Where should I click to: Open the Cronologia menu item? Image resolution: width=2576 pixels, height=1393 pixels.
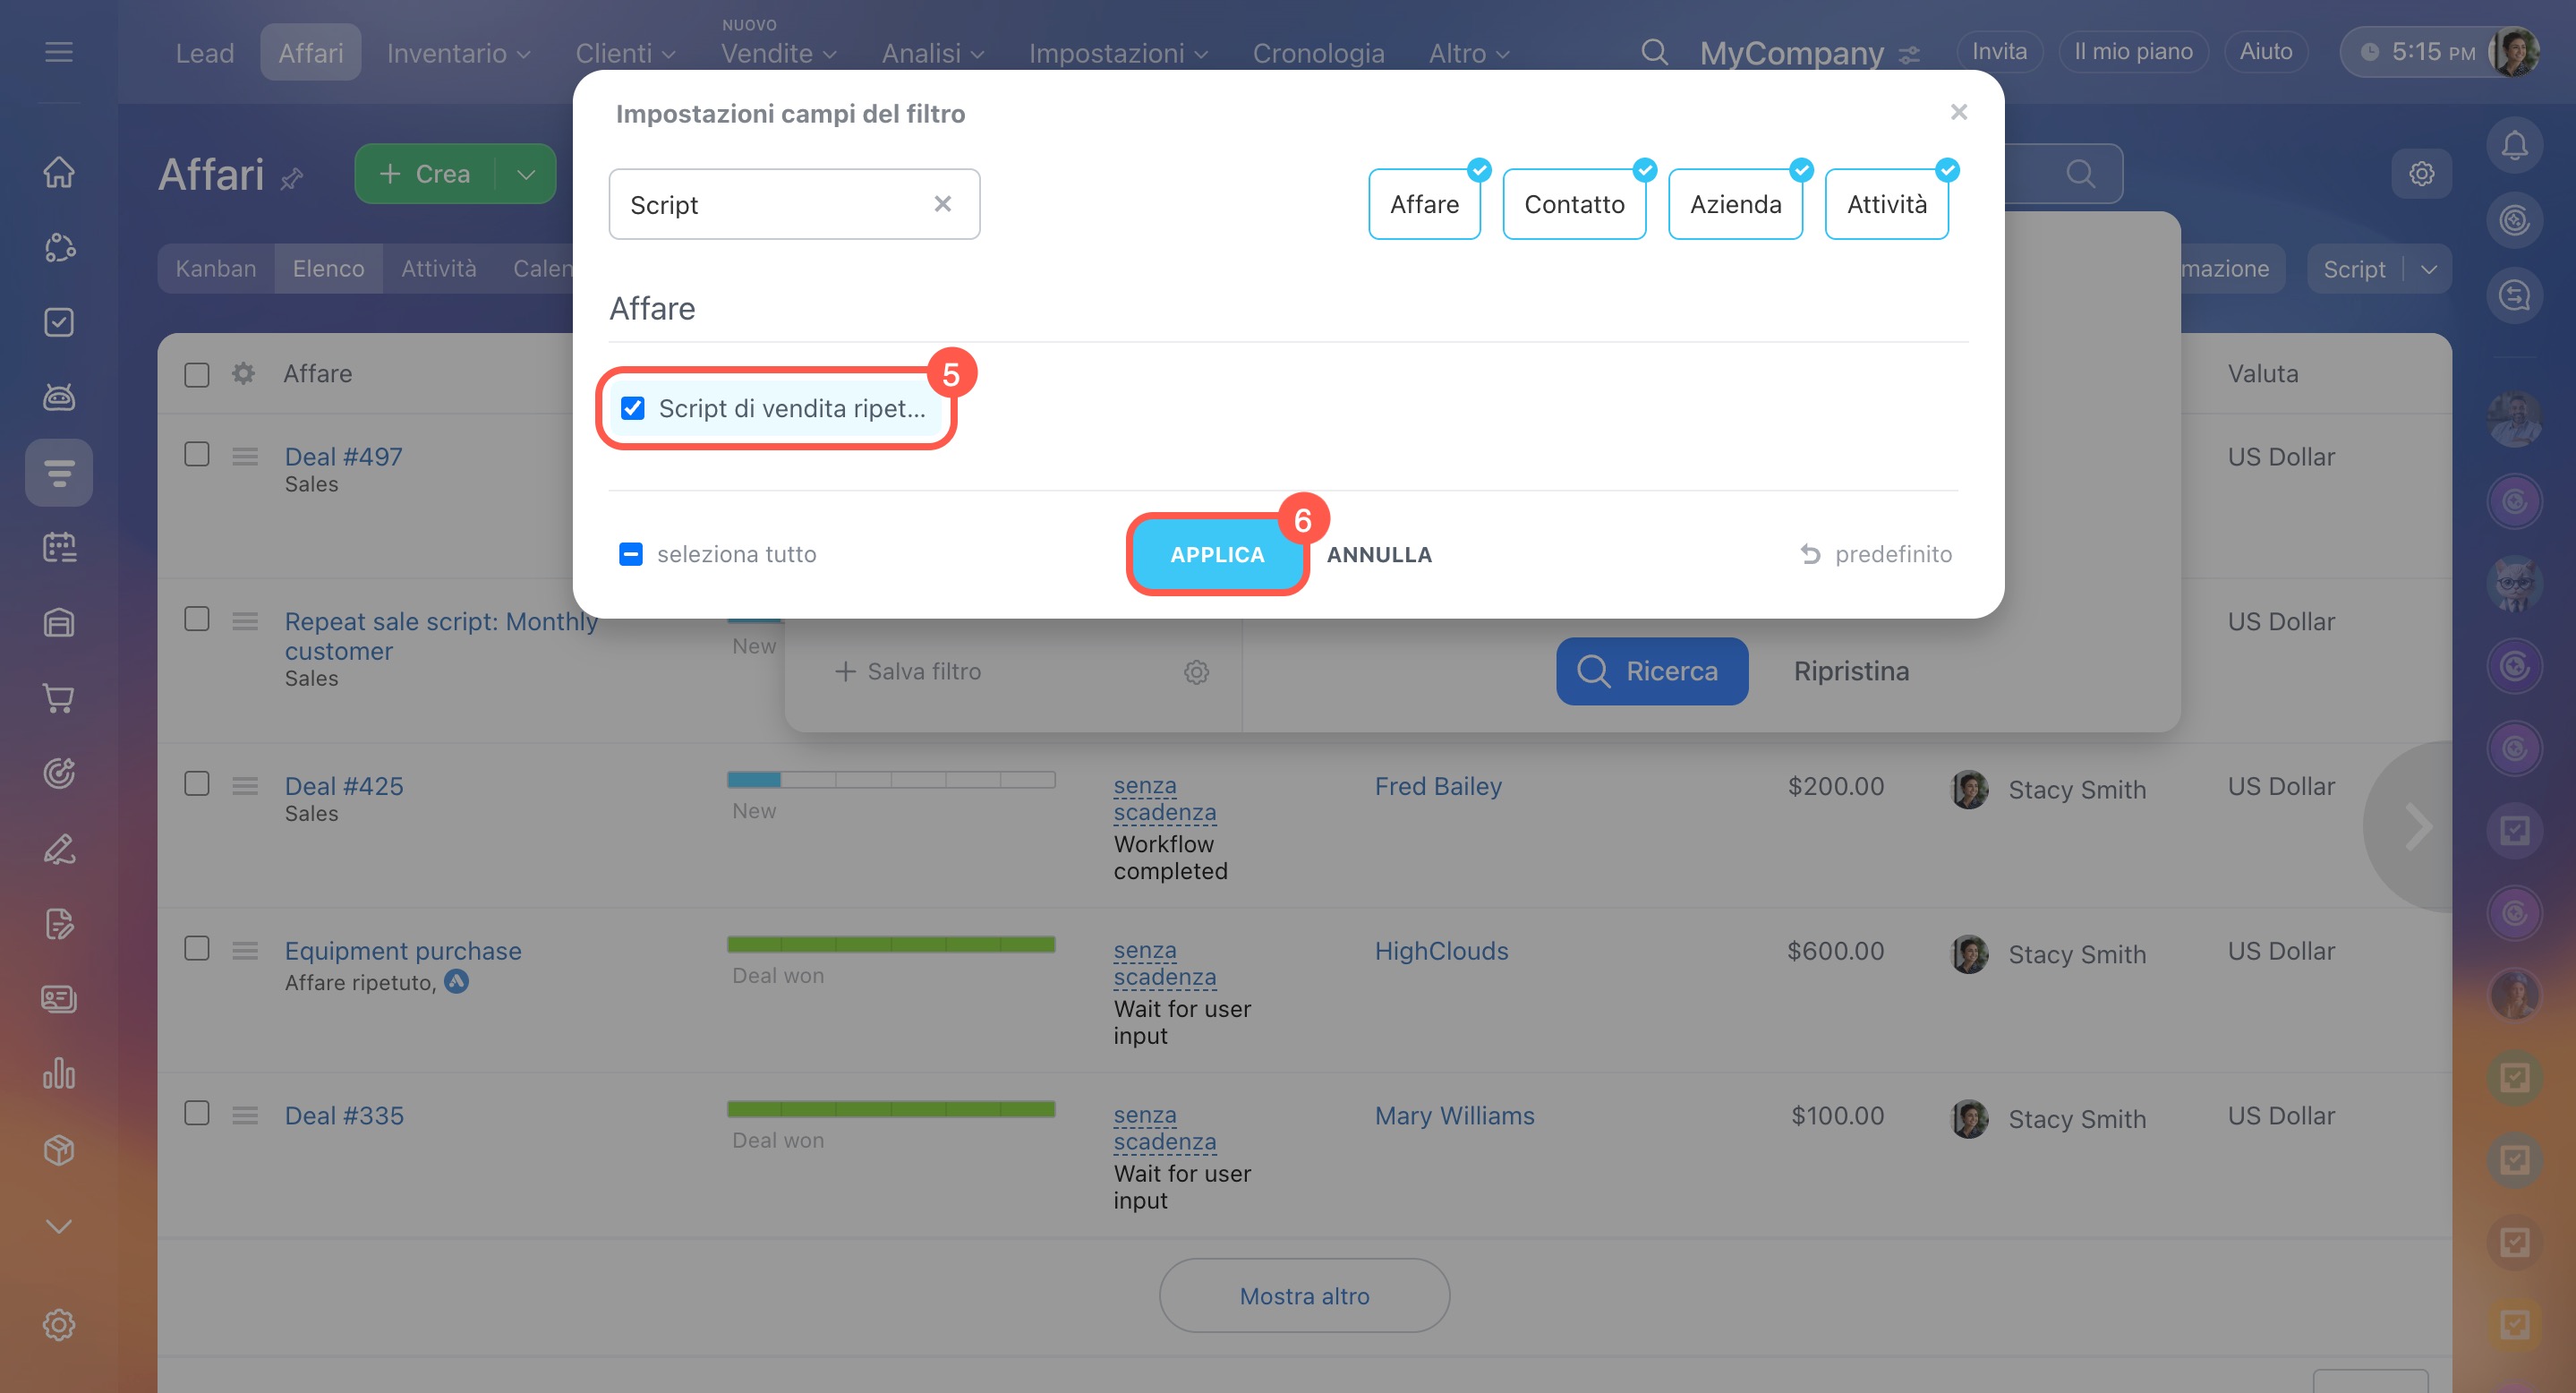(x=1318, y=53)
